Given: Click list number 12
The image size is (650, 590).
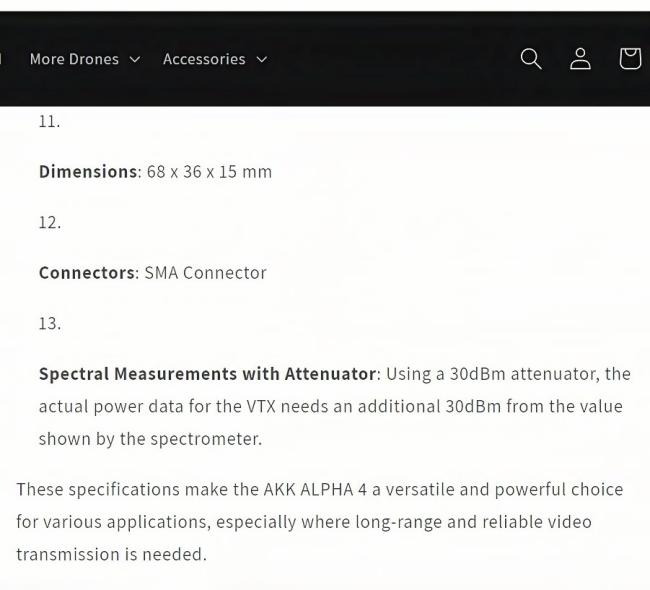Looking at the screenshot, I should tap(49, 222).
